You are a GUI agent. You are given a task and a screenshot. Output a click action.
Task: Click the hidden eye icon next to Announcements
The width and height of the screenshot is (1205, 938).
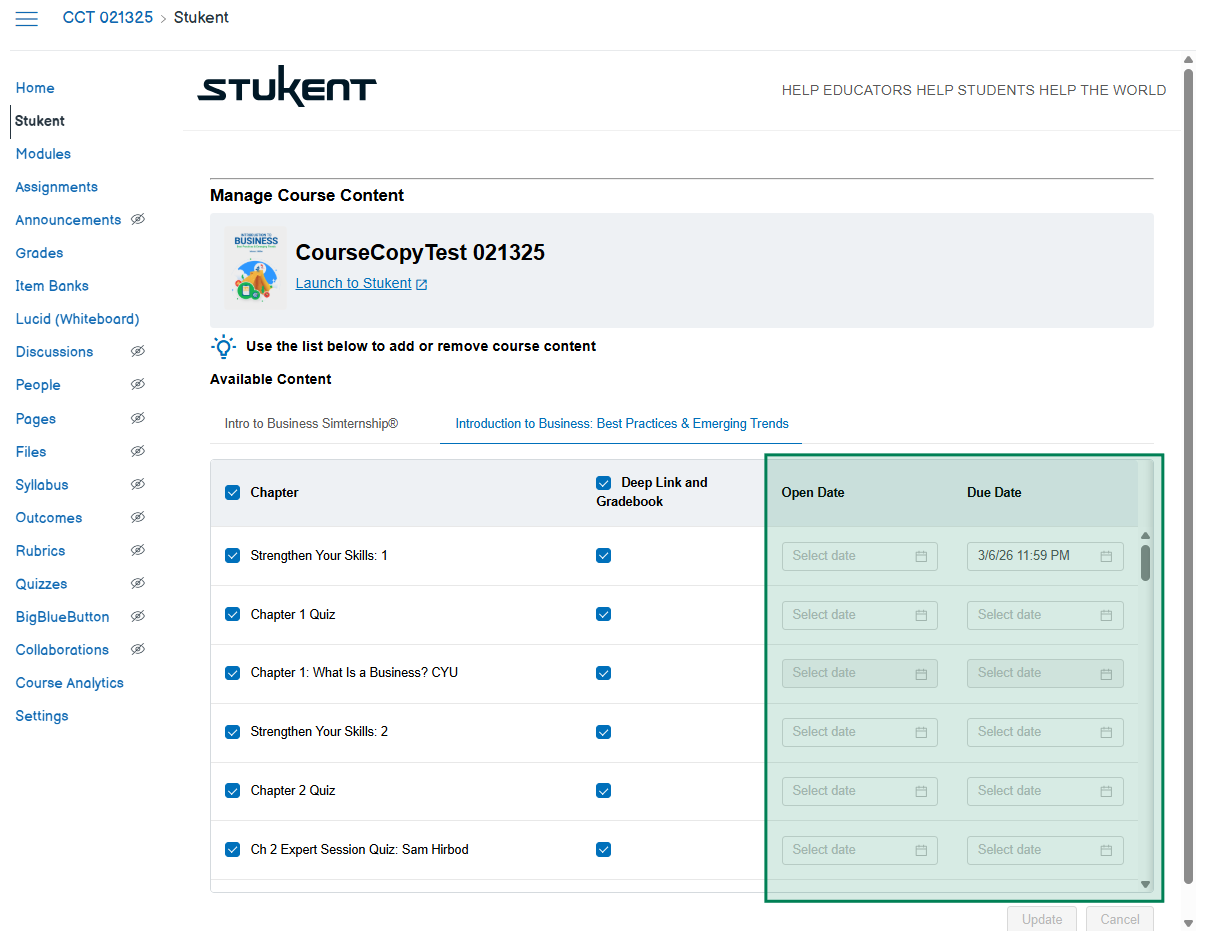pyautogui.click(x=138, y=220)
